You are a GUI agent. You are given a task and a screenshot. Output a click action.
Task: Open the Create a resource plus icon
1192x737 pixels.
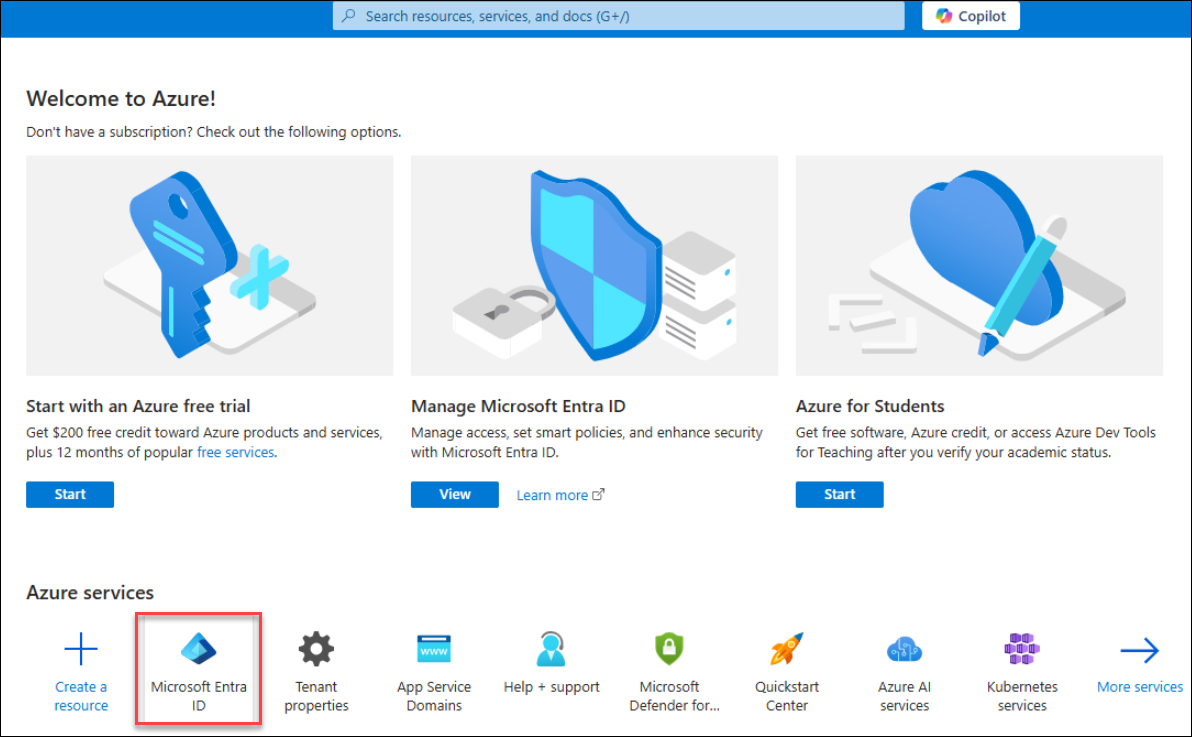[x=81, y=649]
